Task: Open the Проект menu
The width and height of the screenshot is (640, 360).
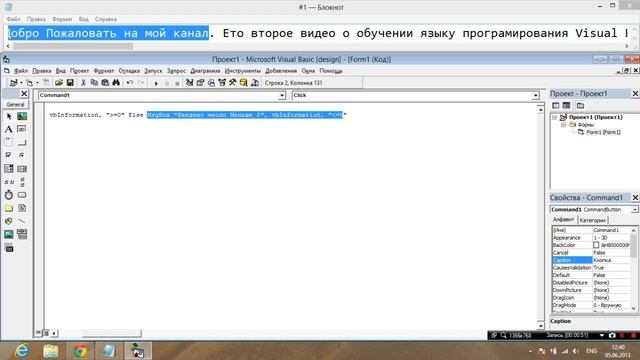Action: (x=79, y=71)
